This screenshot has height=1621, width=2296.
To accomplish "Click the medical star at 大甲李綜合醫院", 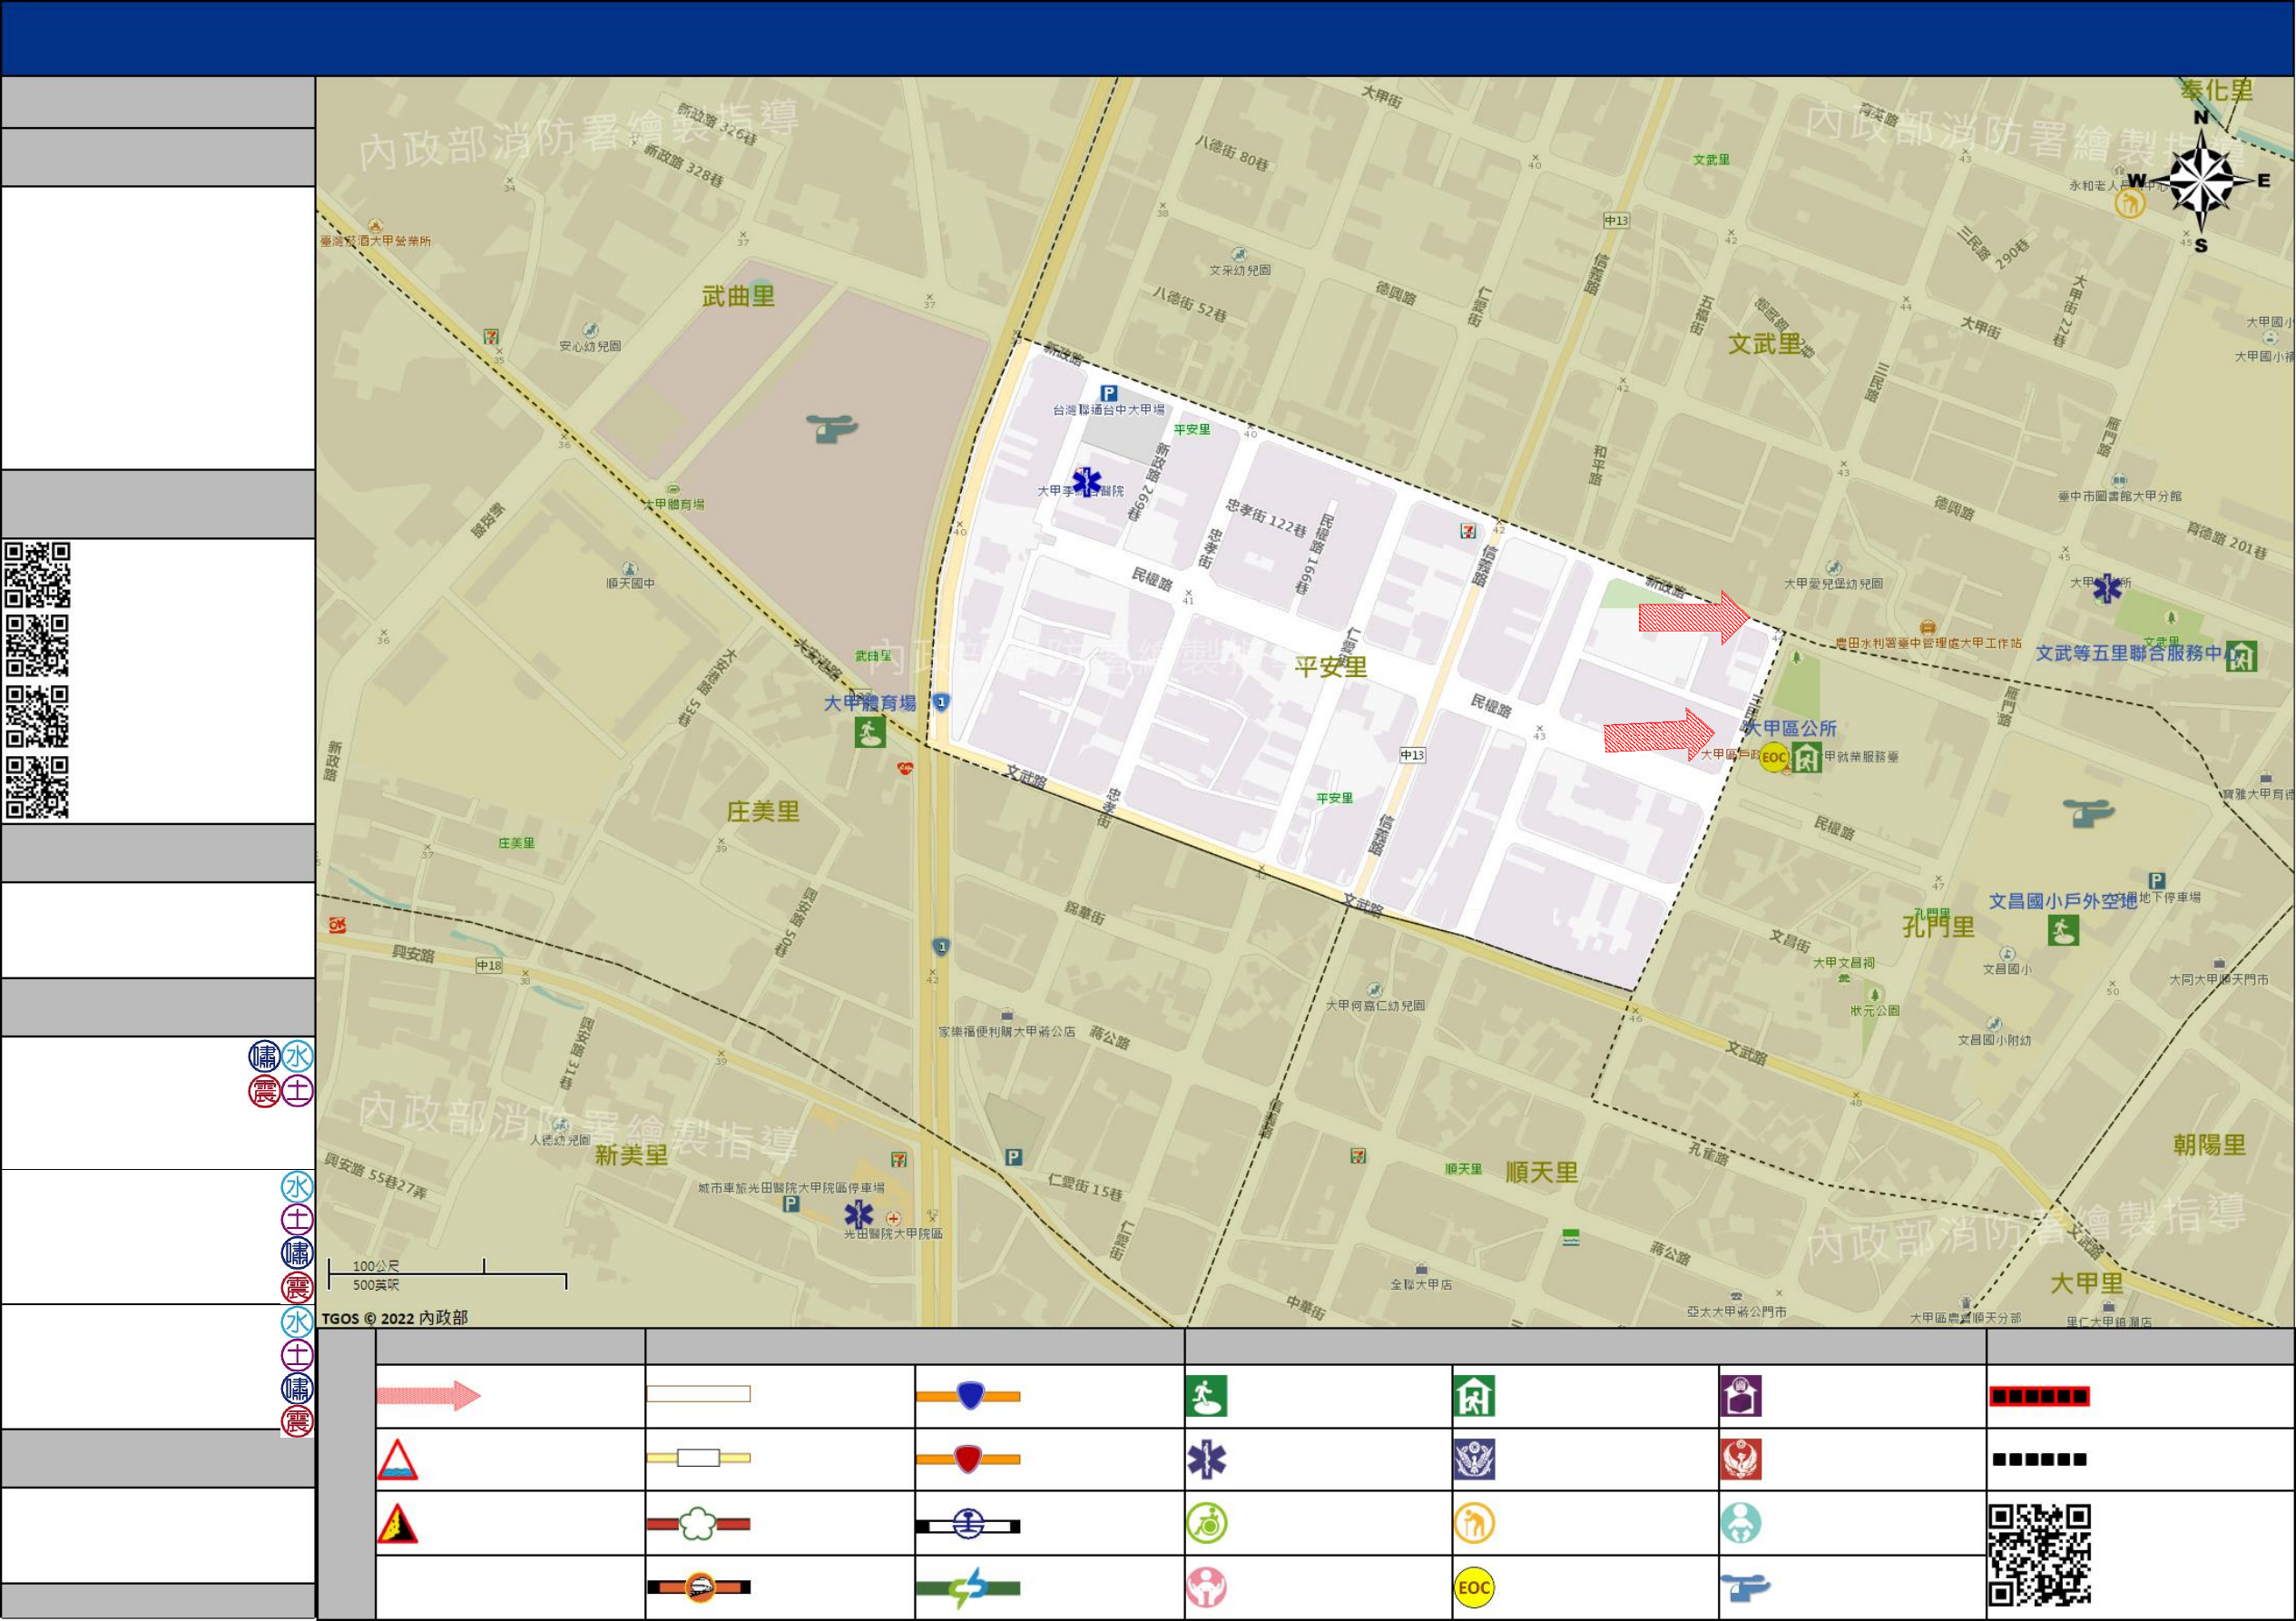I will point(1087,482).
